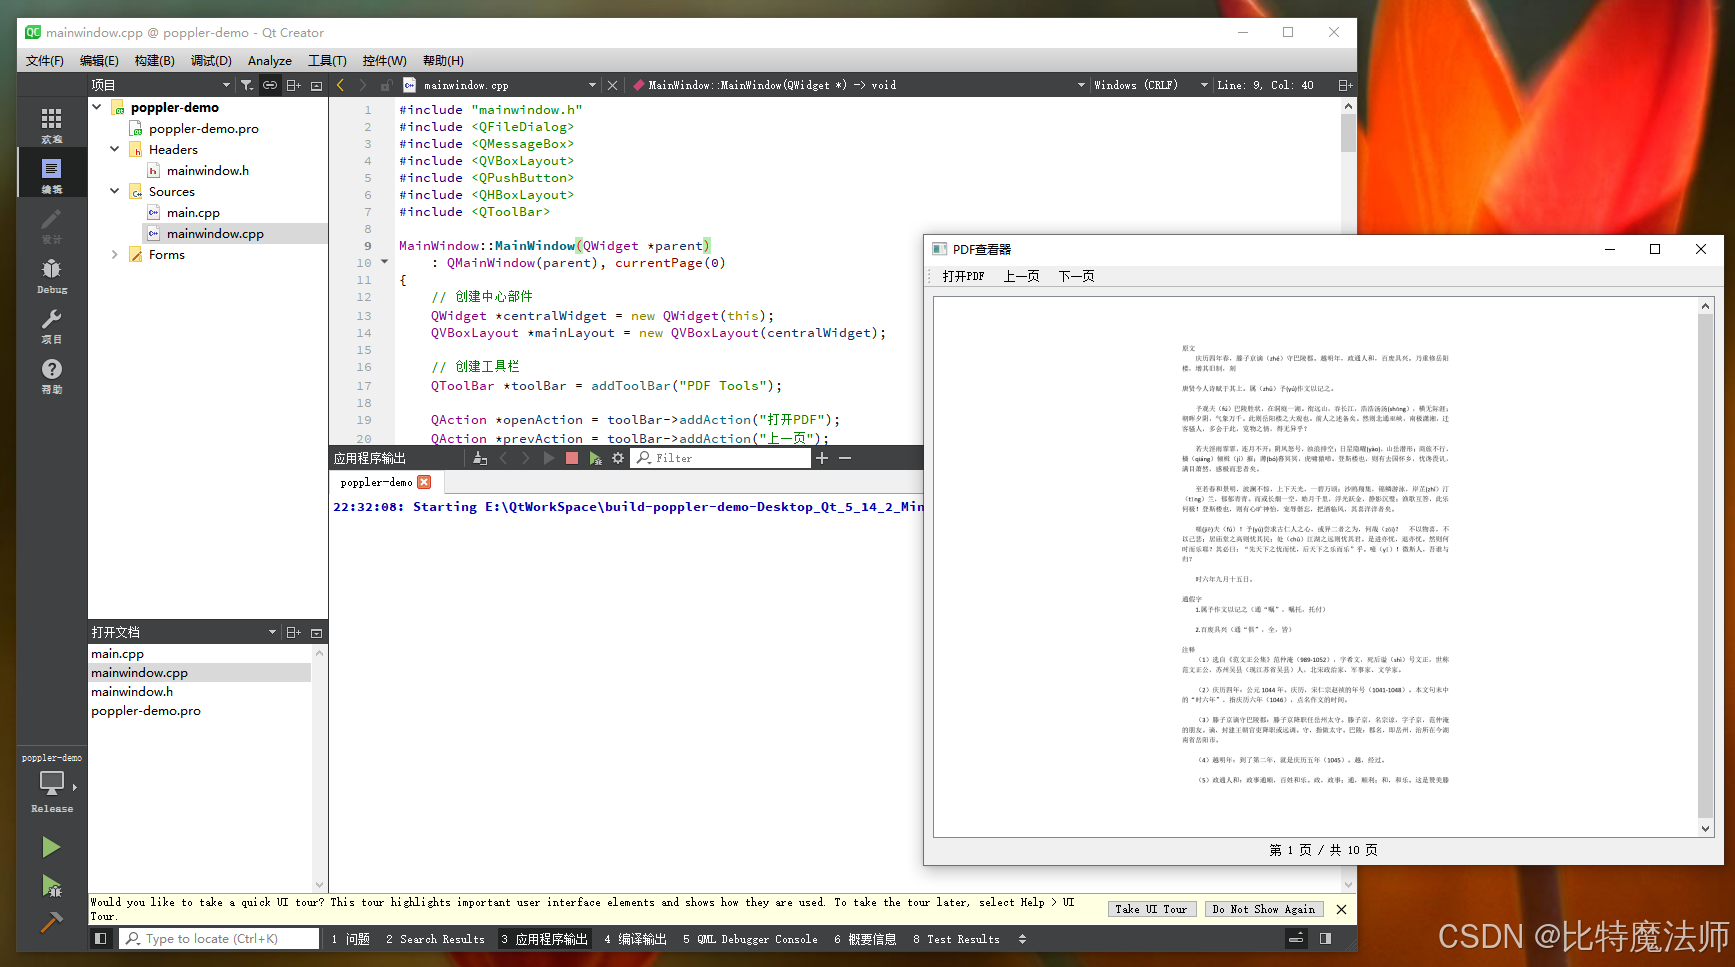1735x967 pixels.
Task: Open the 文件(F) menu
Action: tap(45, 61)
